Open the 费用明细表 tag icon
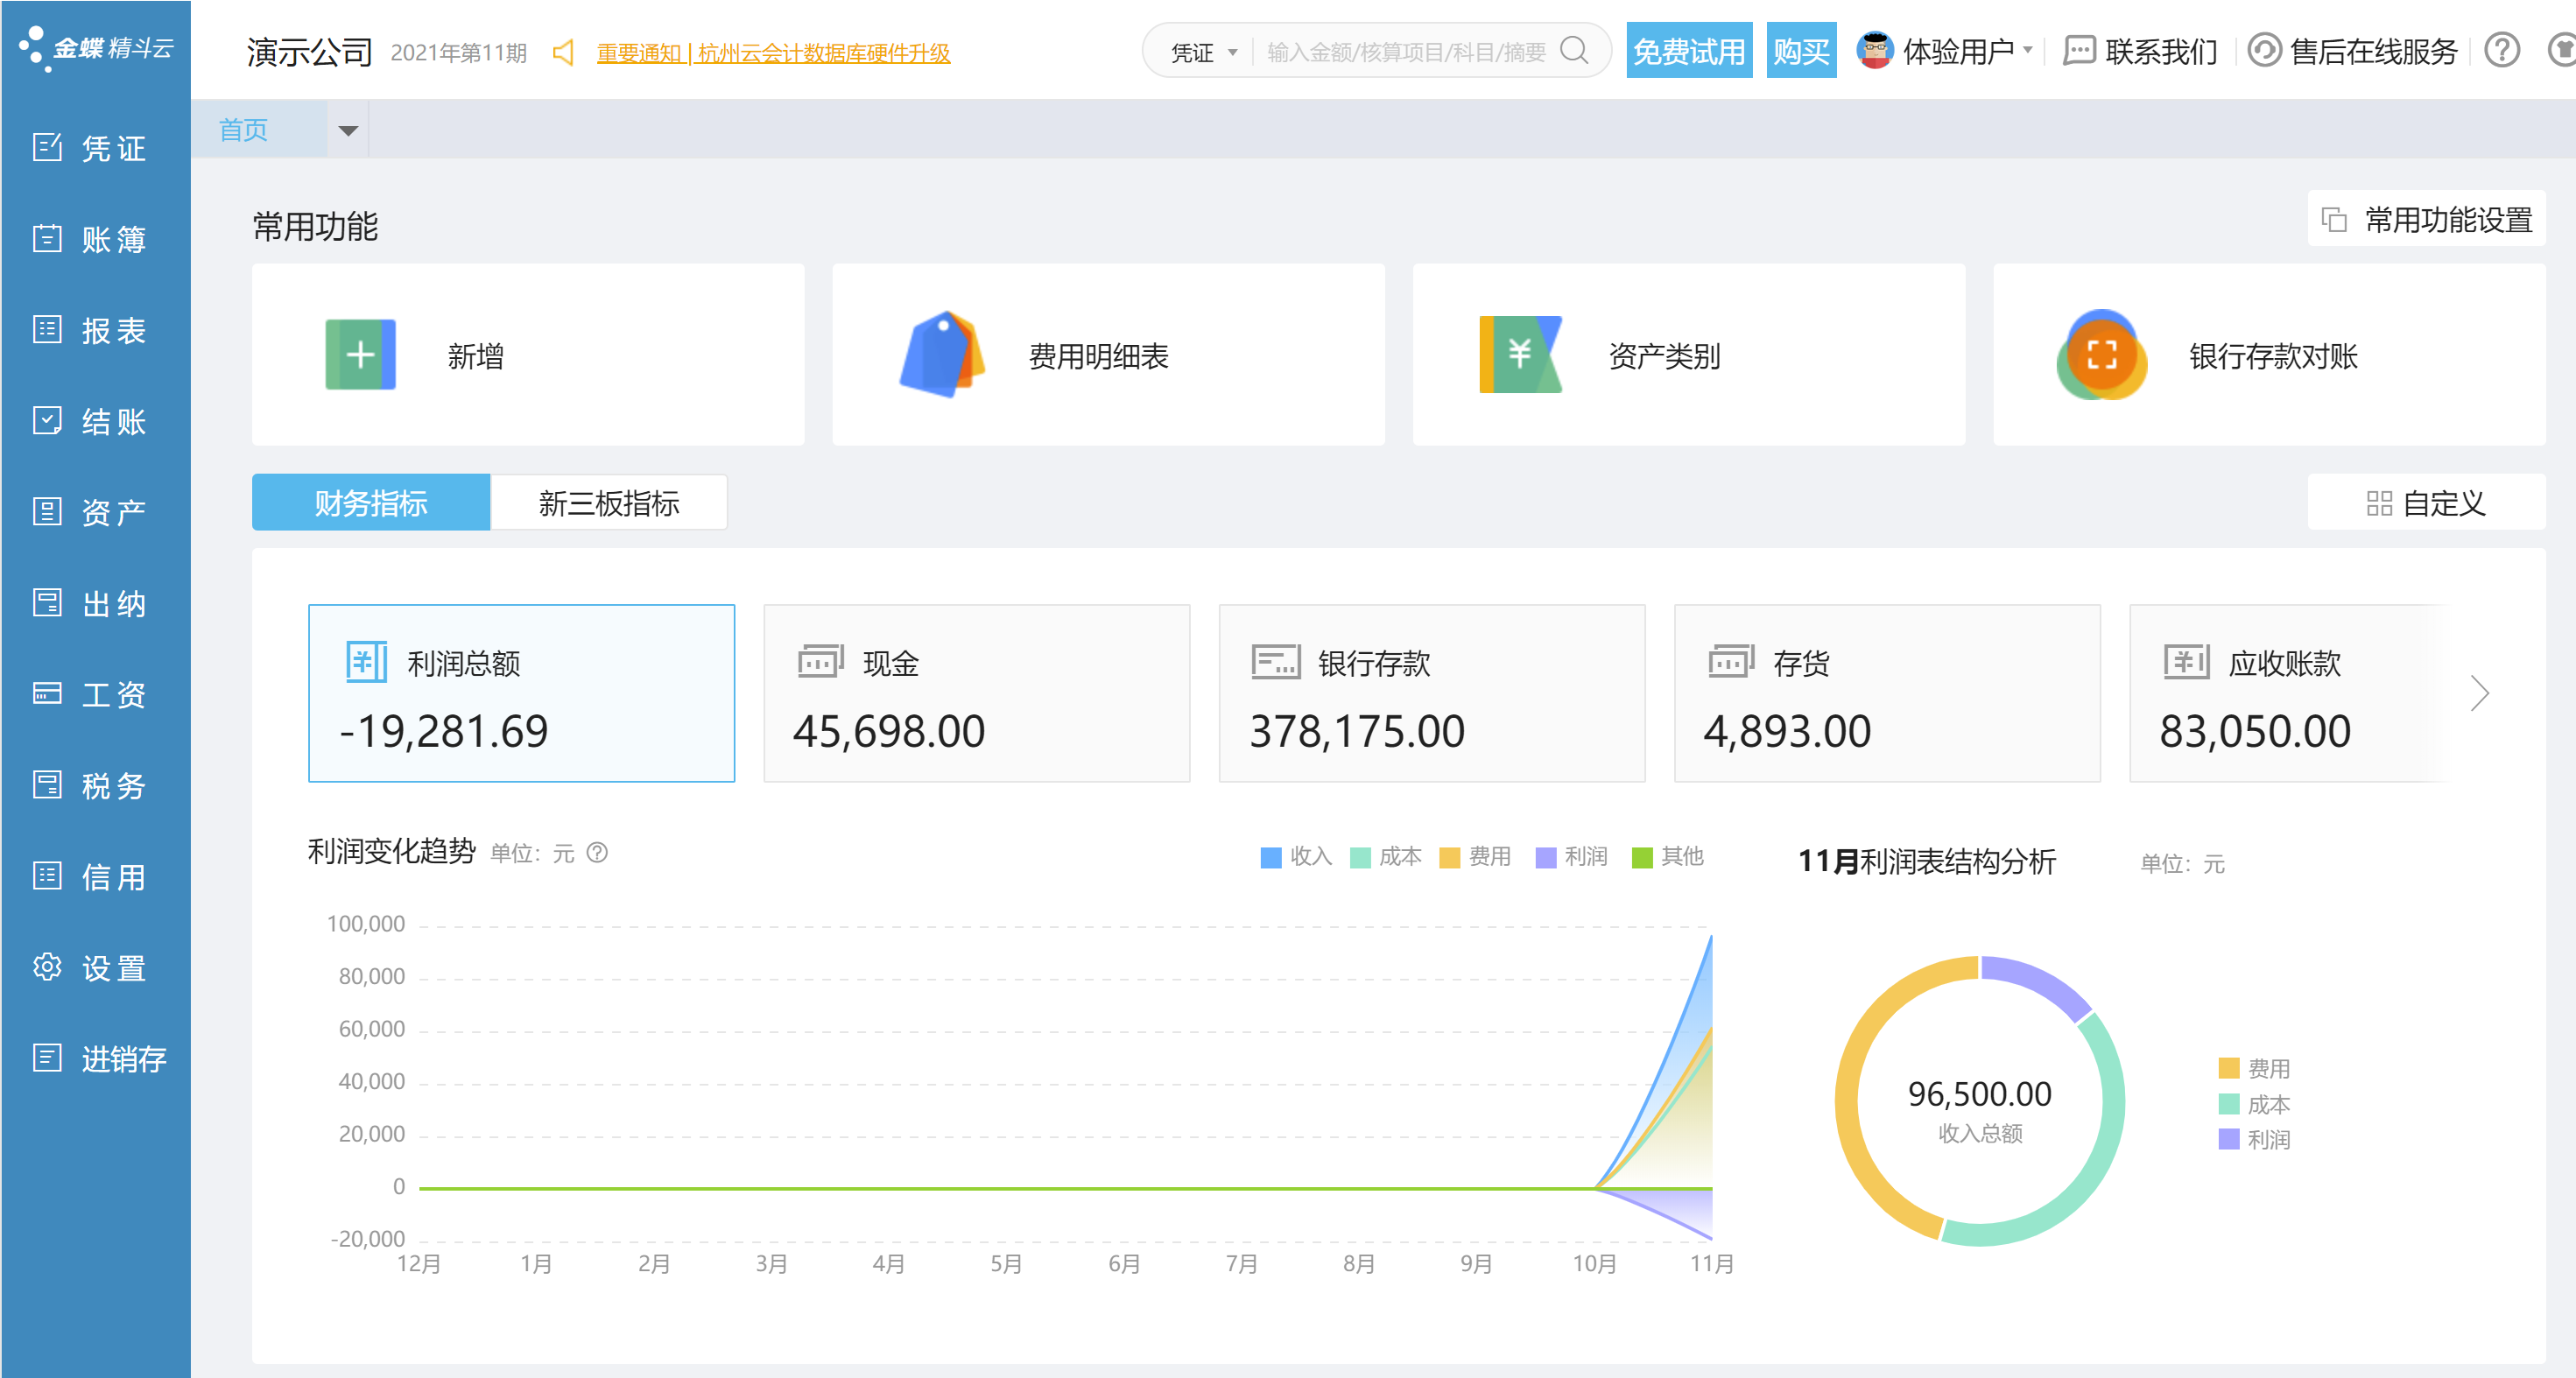2576x1378 pixels. 941,355
